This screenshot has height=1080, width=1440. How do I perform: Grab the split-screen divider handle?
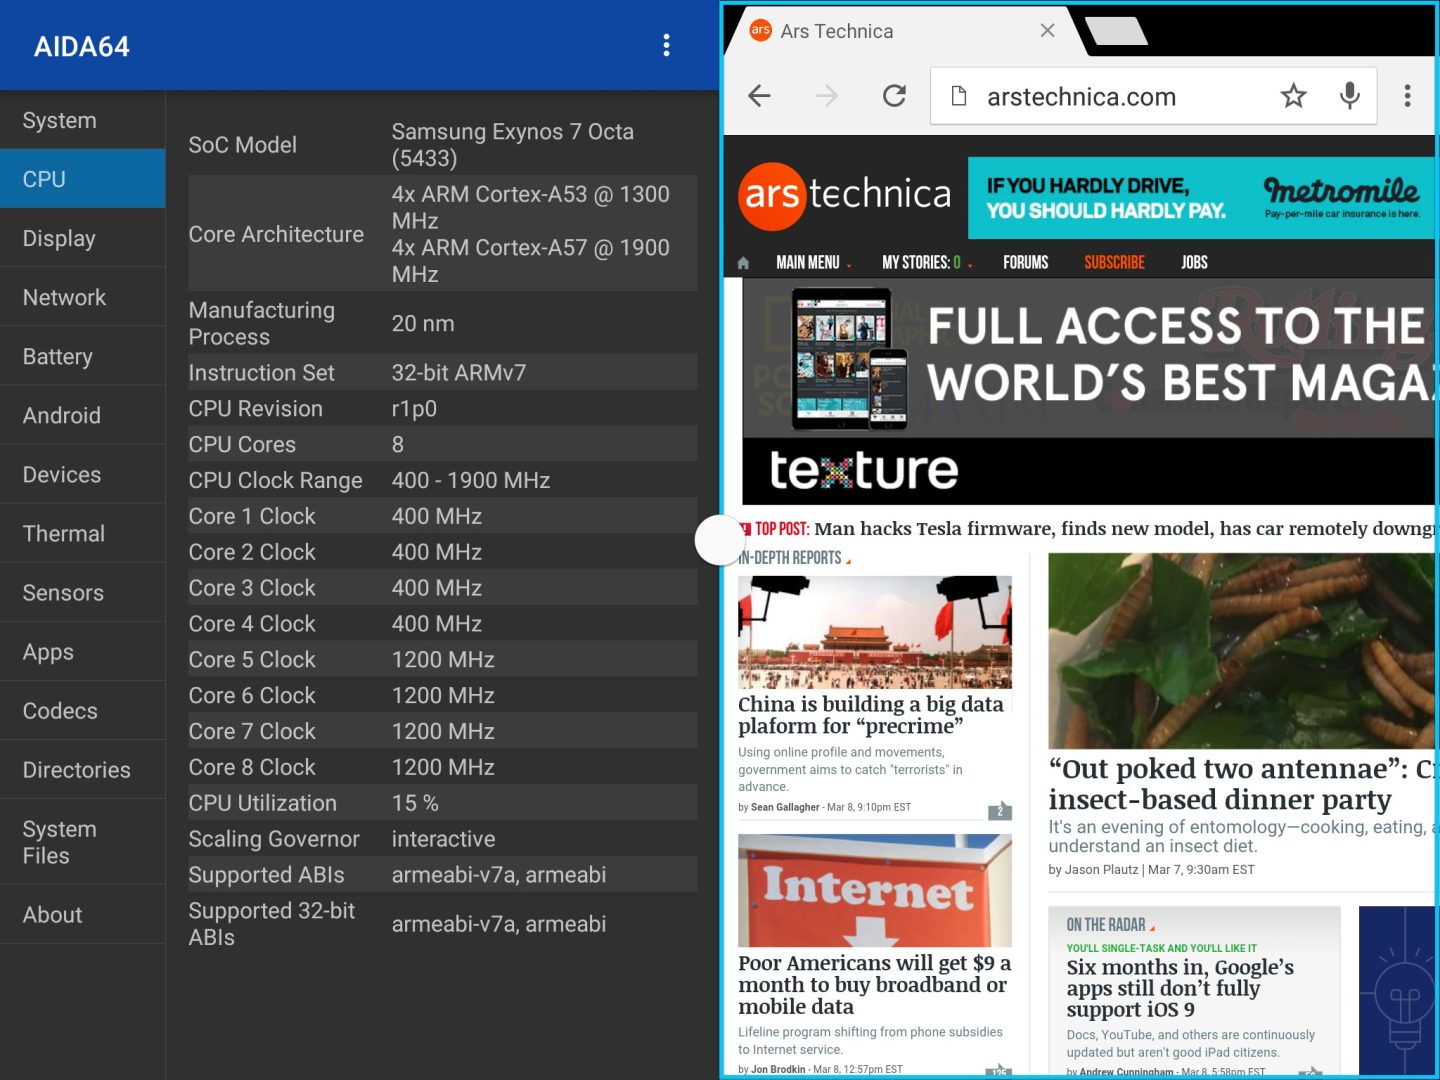click(720, 540)
